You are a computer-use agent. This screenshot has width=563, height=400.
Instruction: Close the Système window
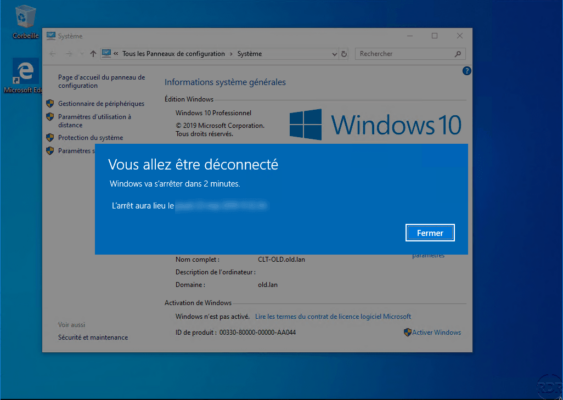pos(460,36)
